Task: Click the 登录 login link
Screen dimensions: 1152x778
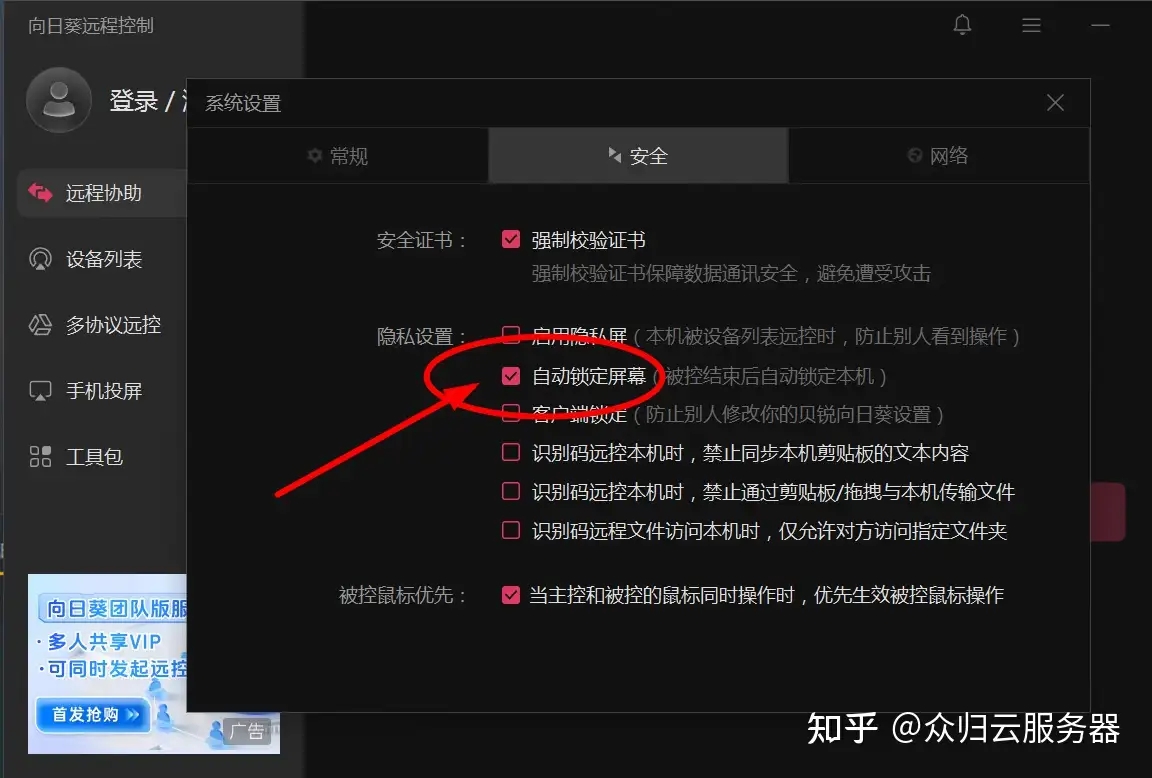Action: pos(133,101)
